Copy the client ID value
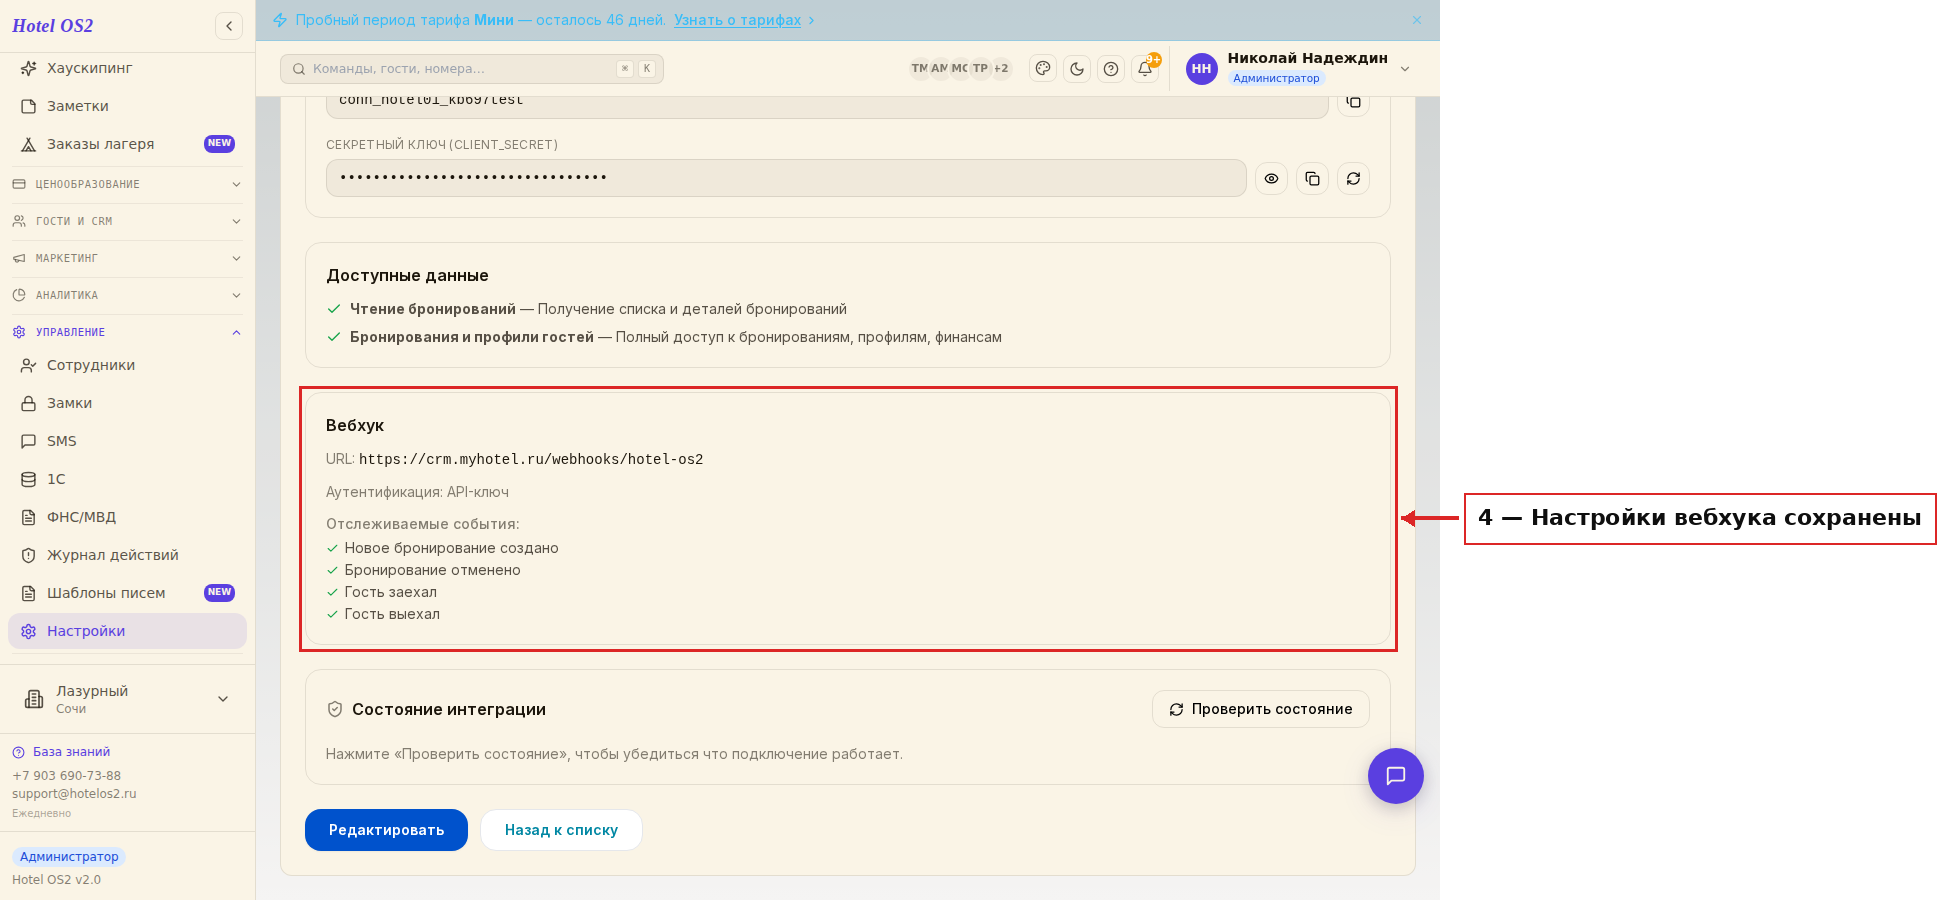Image resolution: width=1960 pixels, height=900 pixels. (x=1353, y=102)
